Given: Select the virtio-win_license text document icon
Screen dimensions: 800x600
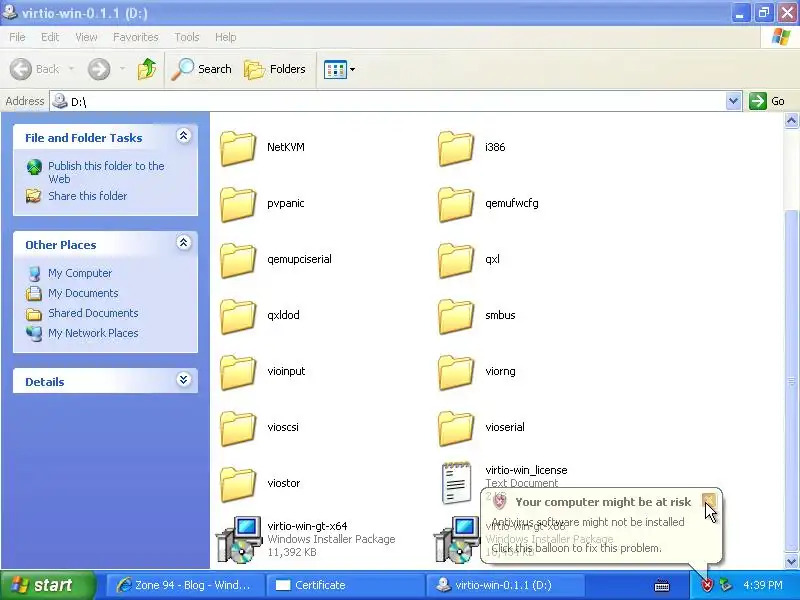Looking at the screenshot, I should point(456,483).
